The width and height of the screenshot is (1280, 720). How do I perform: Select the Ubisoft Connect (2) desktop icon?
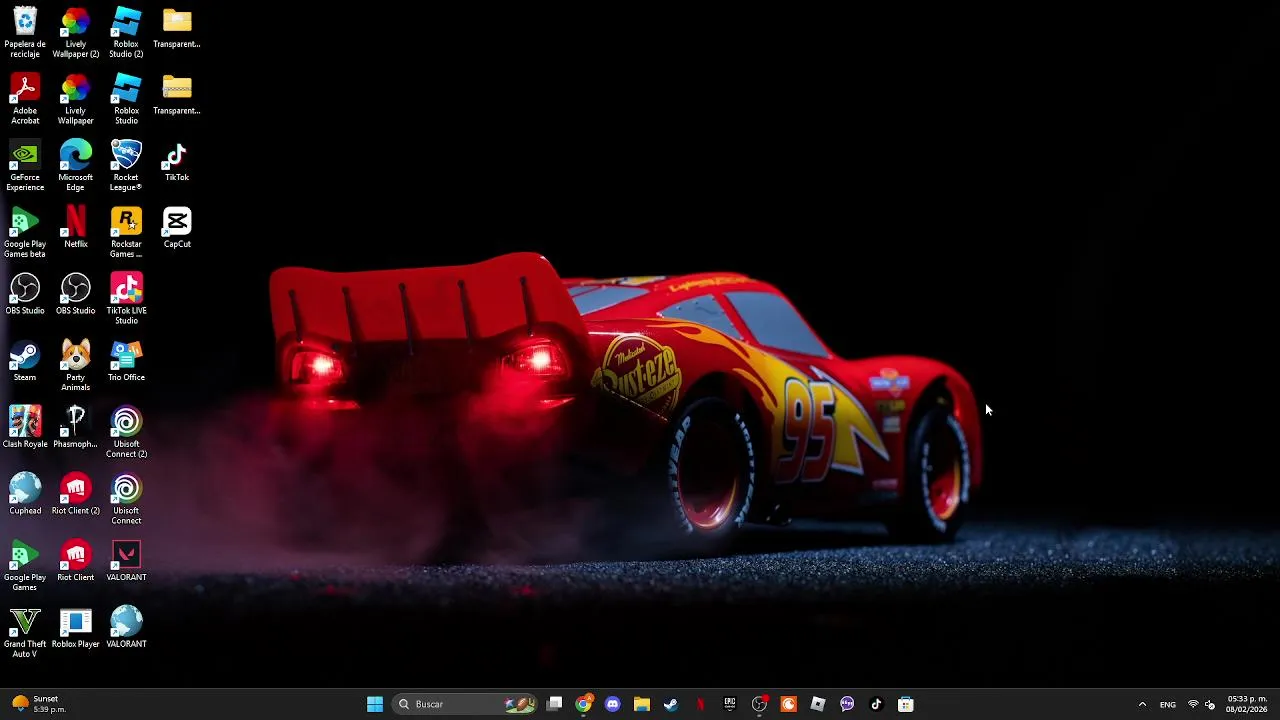click(126, 433)
